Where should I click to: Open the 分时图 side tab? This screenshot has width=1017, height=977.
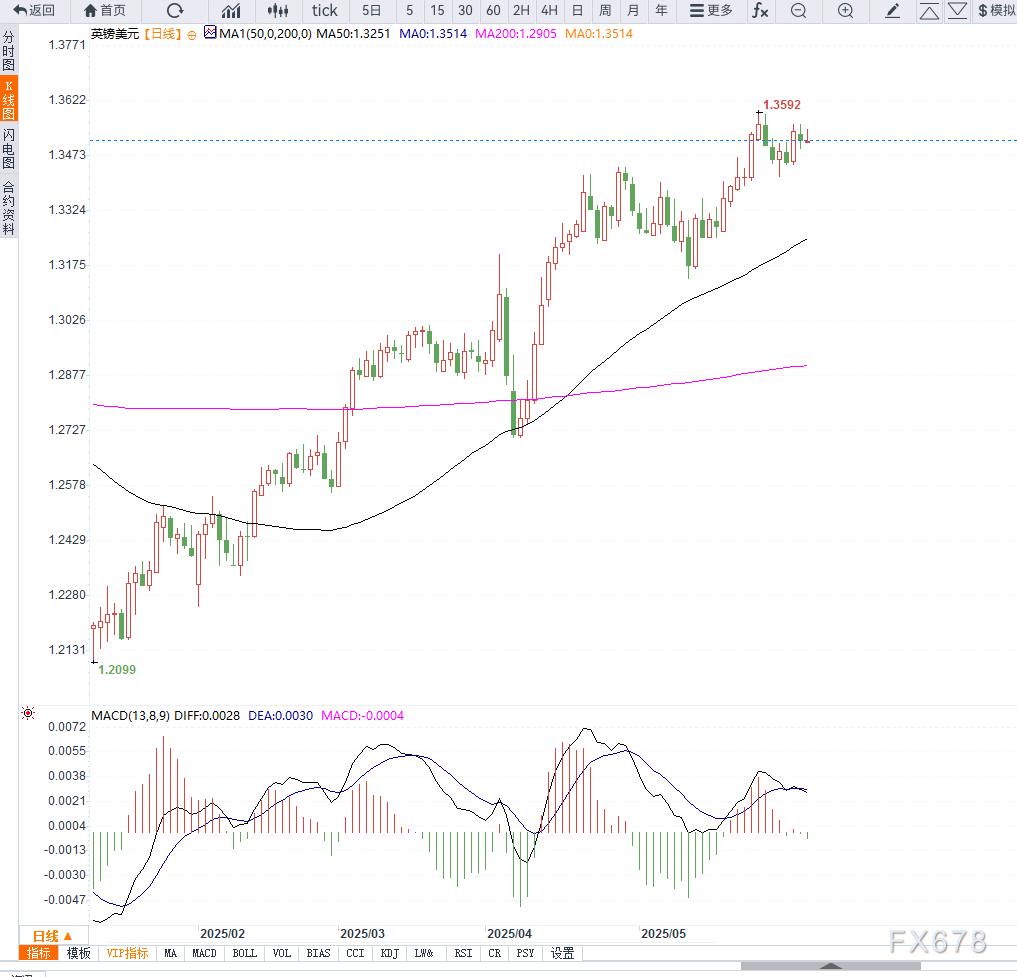tap(9, 51)
